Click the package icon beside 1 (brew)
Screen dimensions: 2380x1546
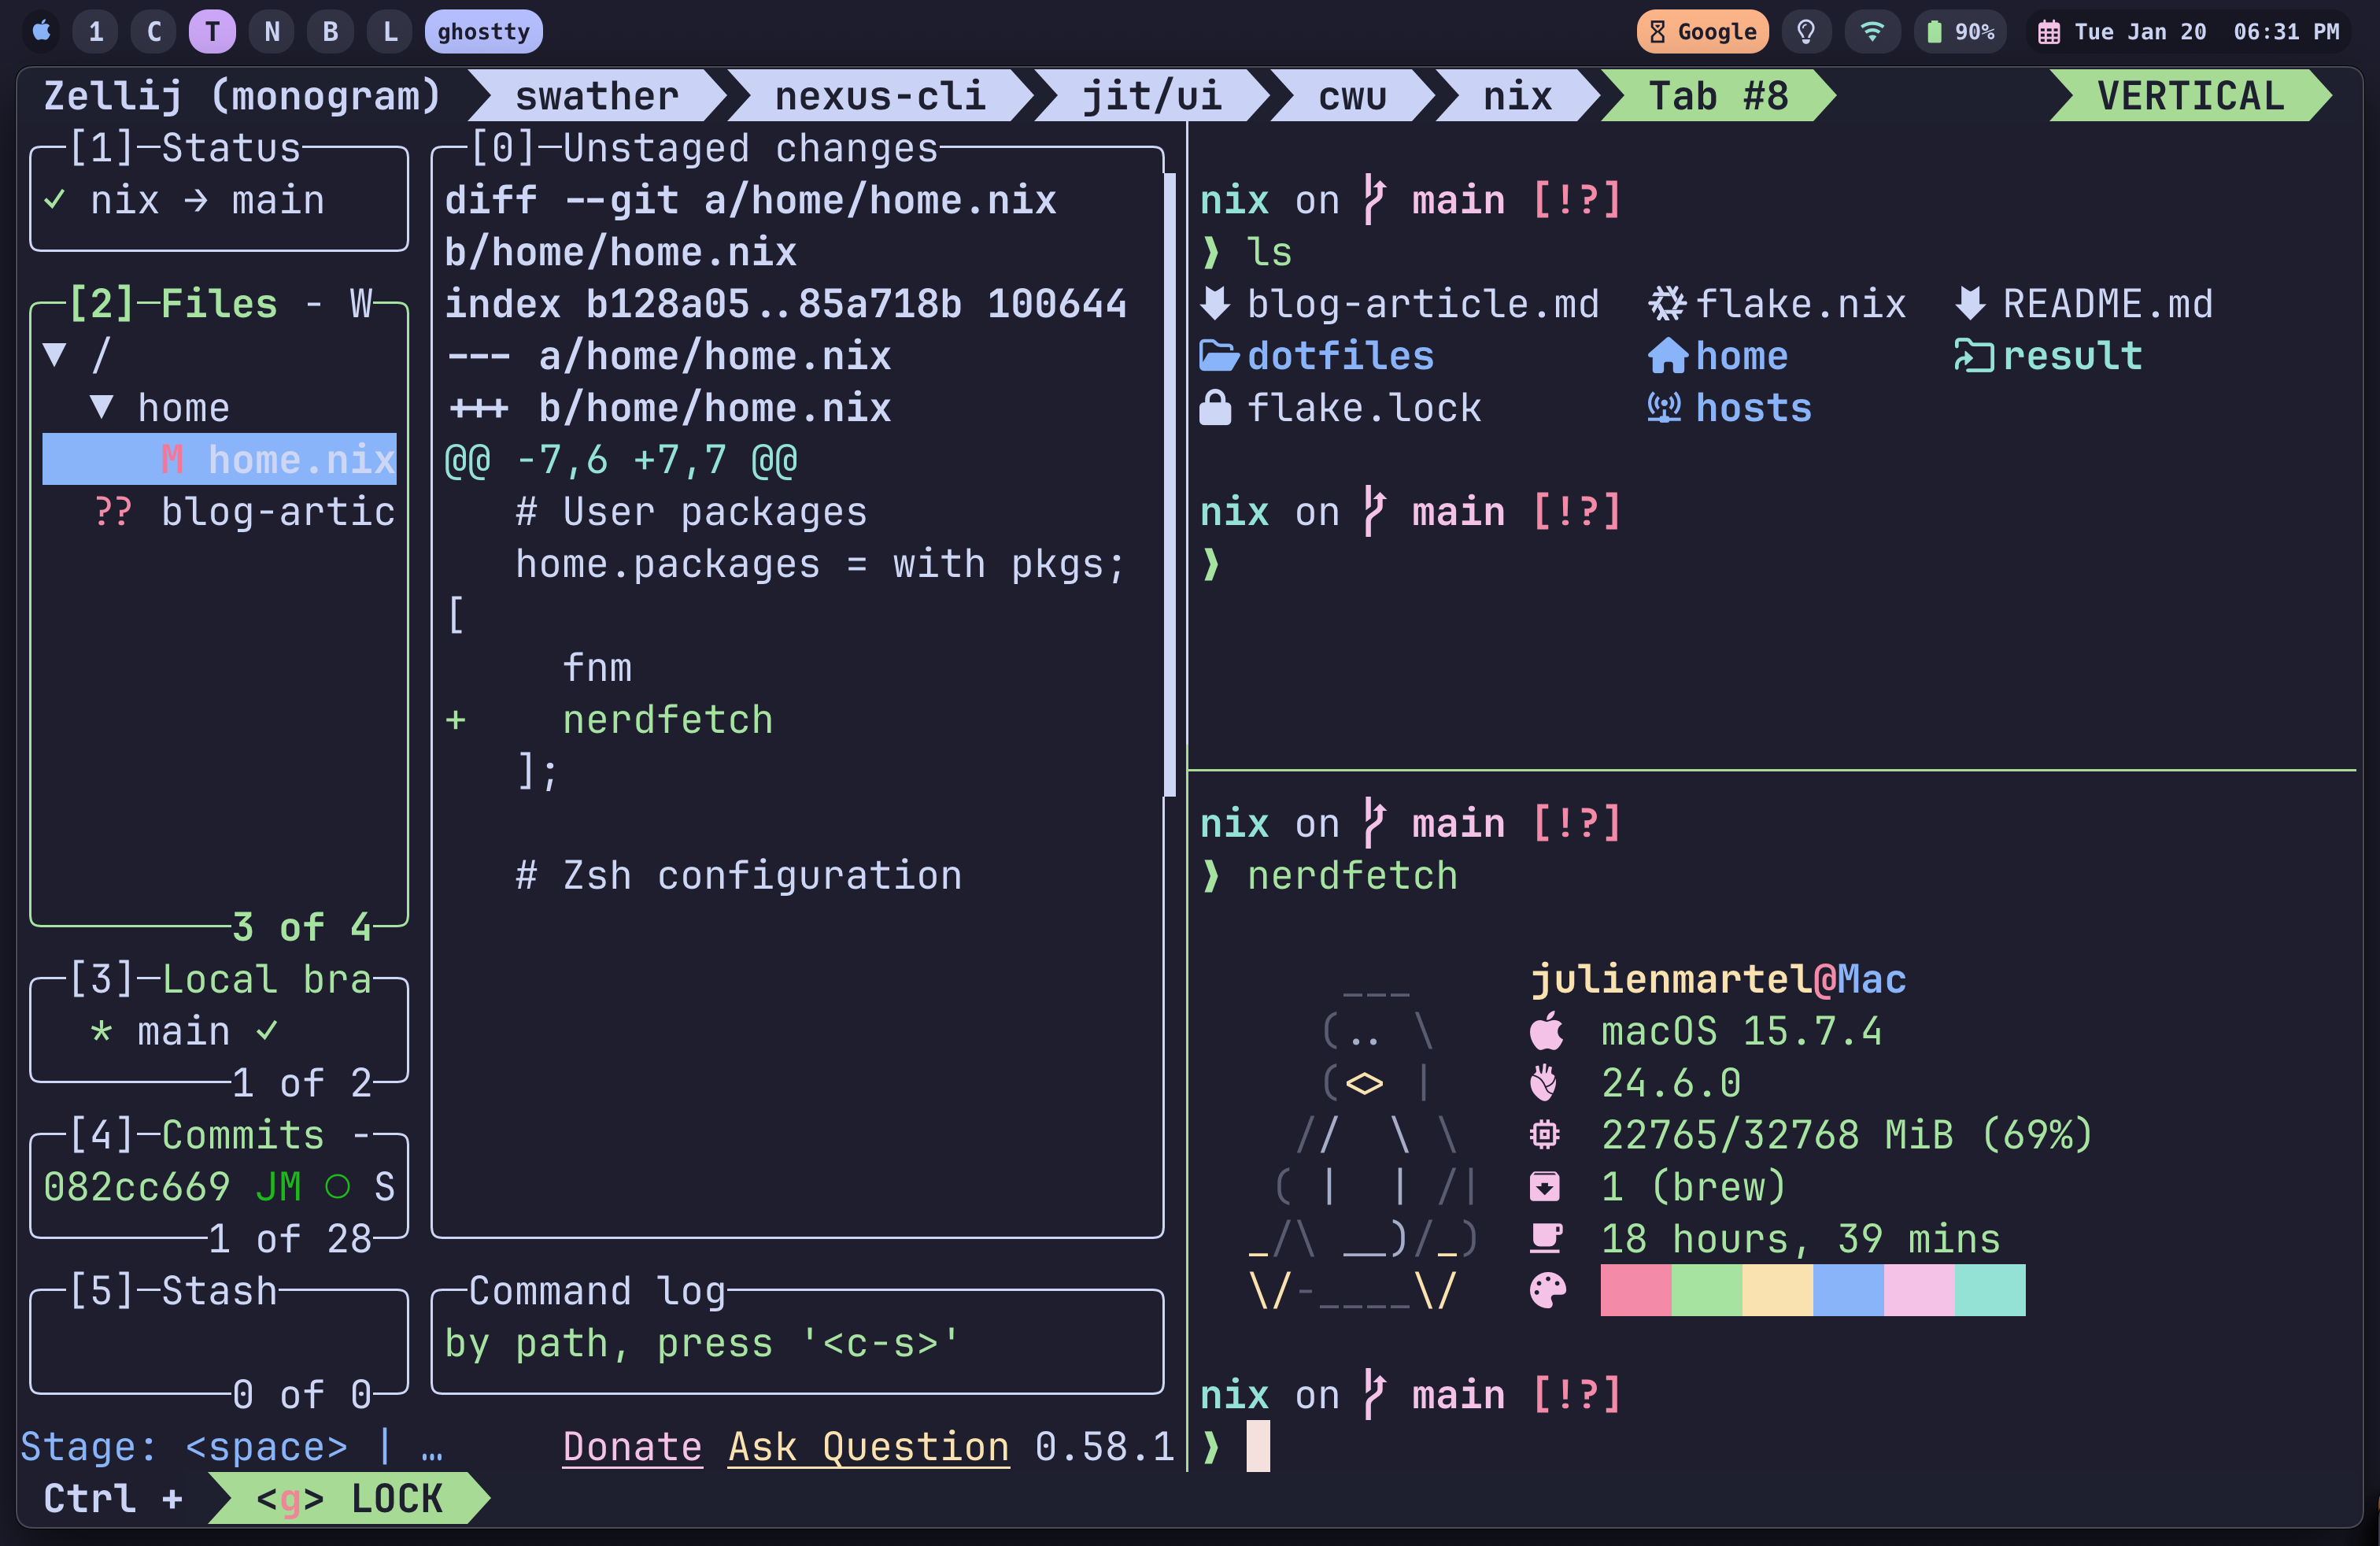[1545, 1187]
